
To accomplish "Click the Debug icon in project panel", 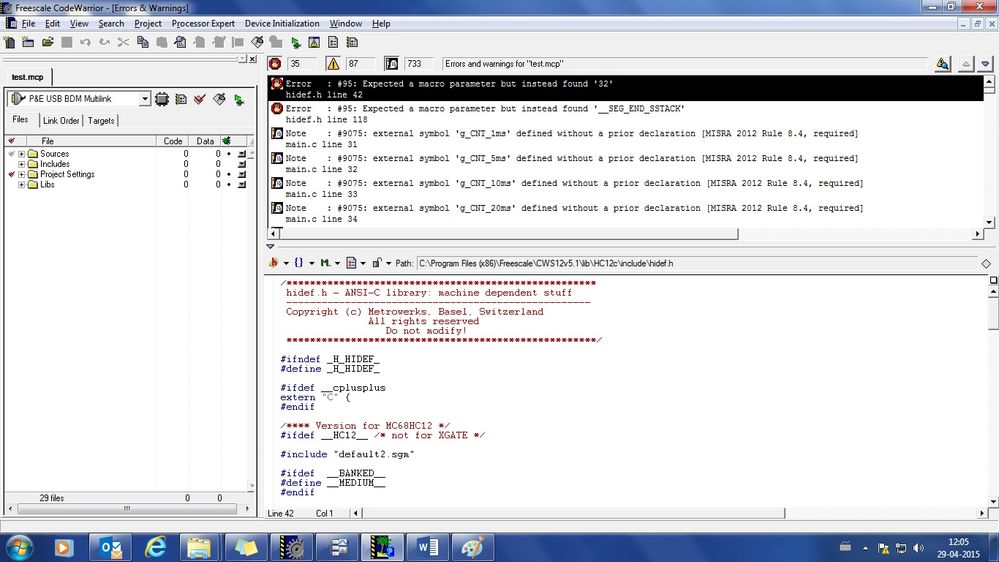I will 239,99.
